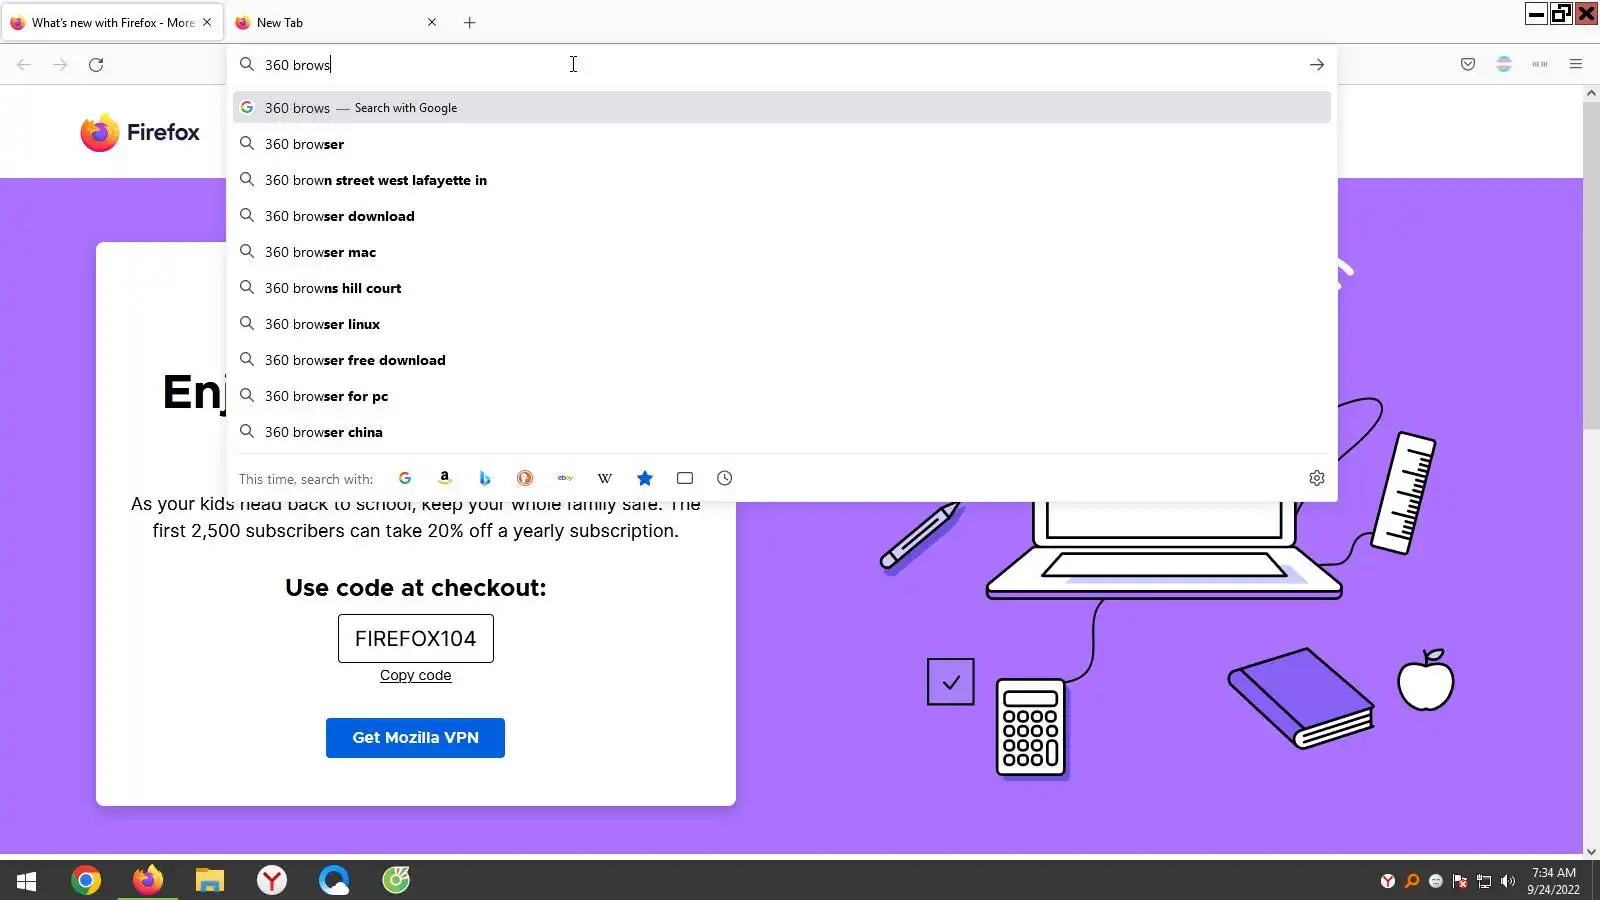Open the Action Center flag tray icon
The image size is (1600, 900).
[1460, 881]
